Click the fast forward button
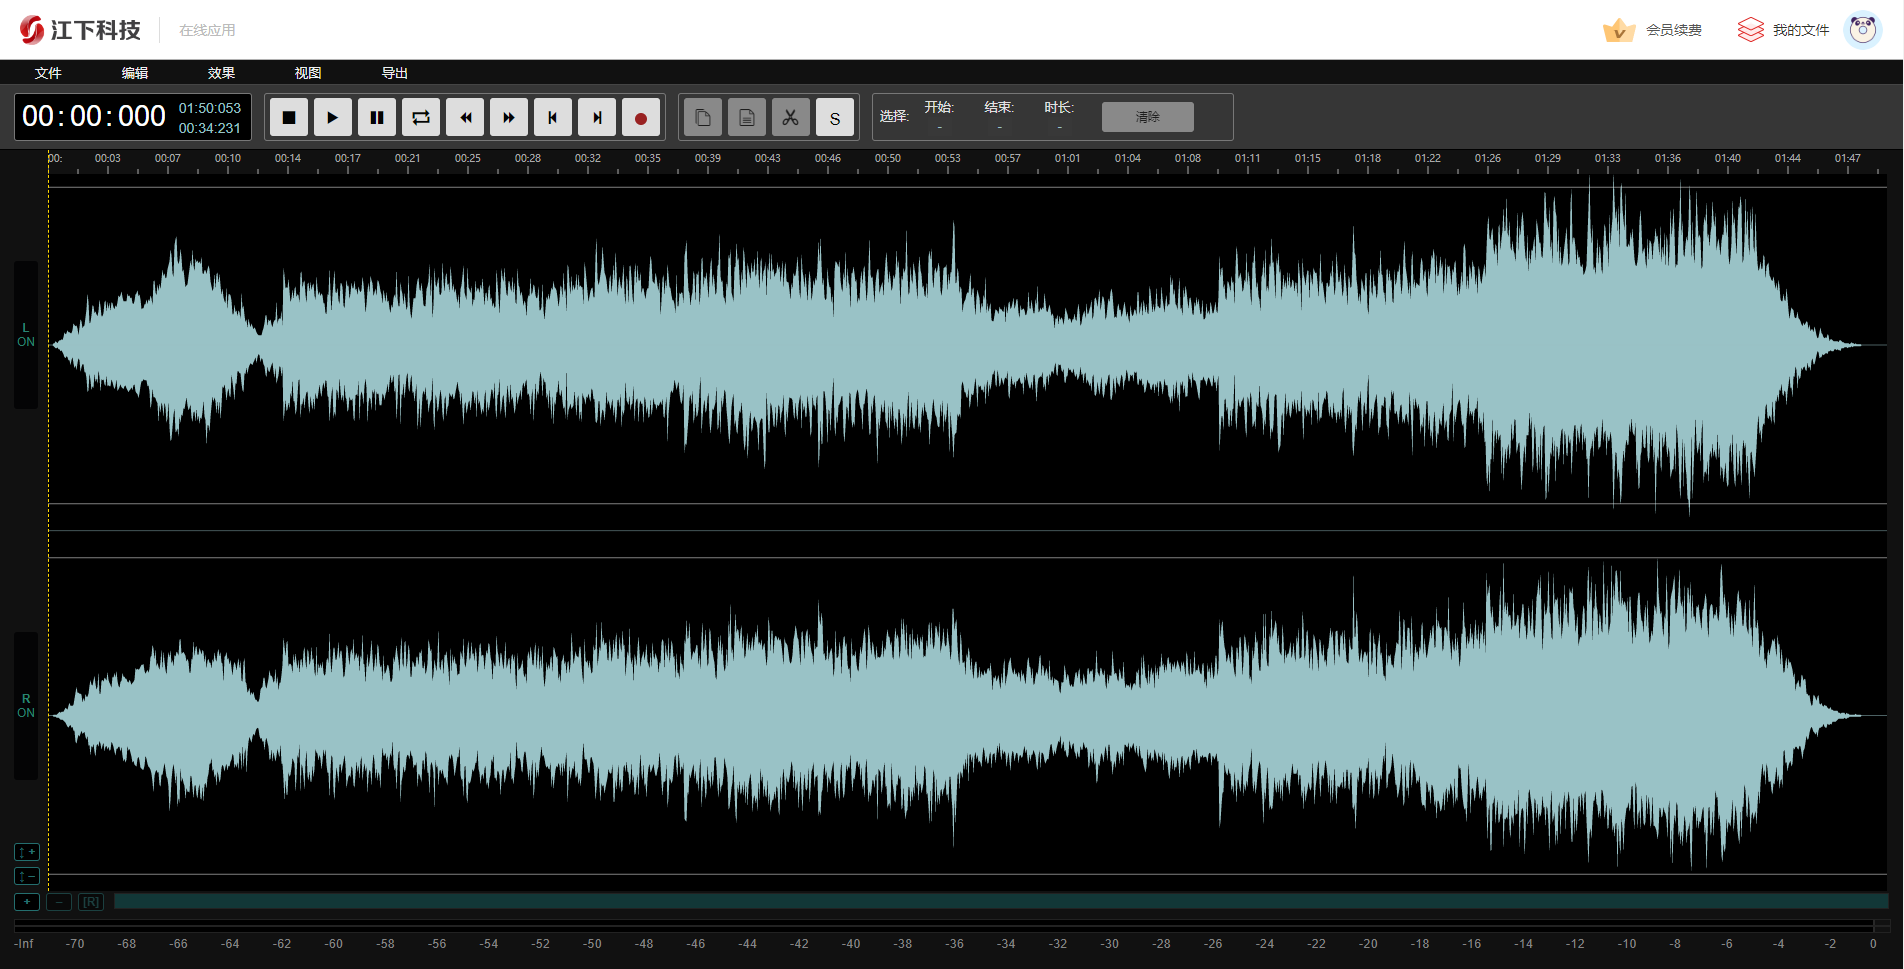This screenshot has height=969, width=1904. (x=509, y=117)
